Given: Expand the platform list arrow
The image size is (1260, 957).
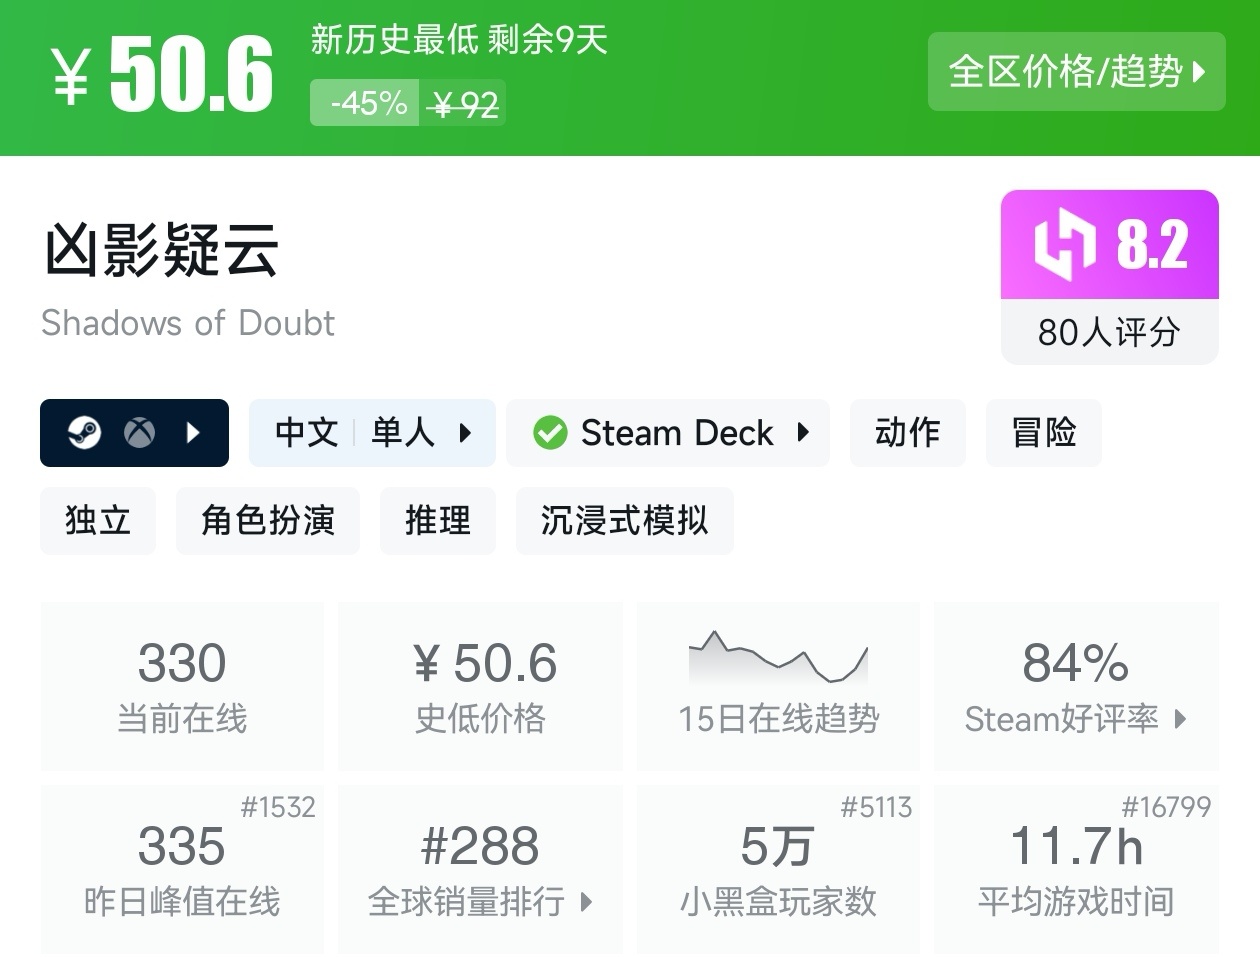Looking at the screenshot, I should tap(193, 433).
